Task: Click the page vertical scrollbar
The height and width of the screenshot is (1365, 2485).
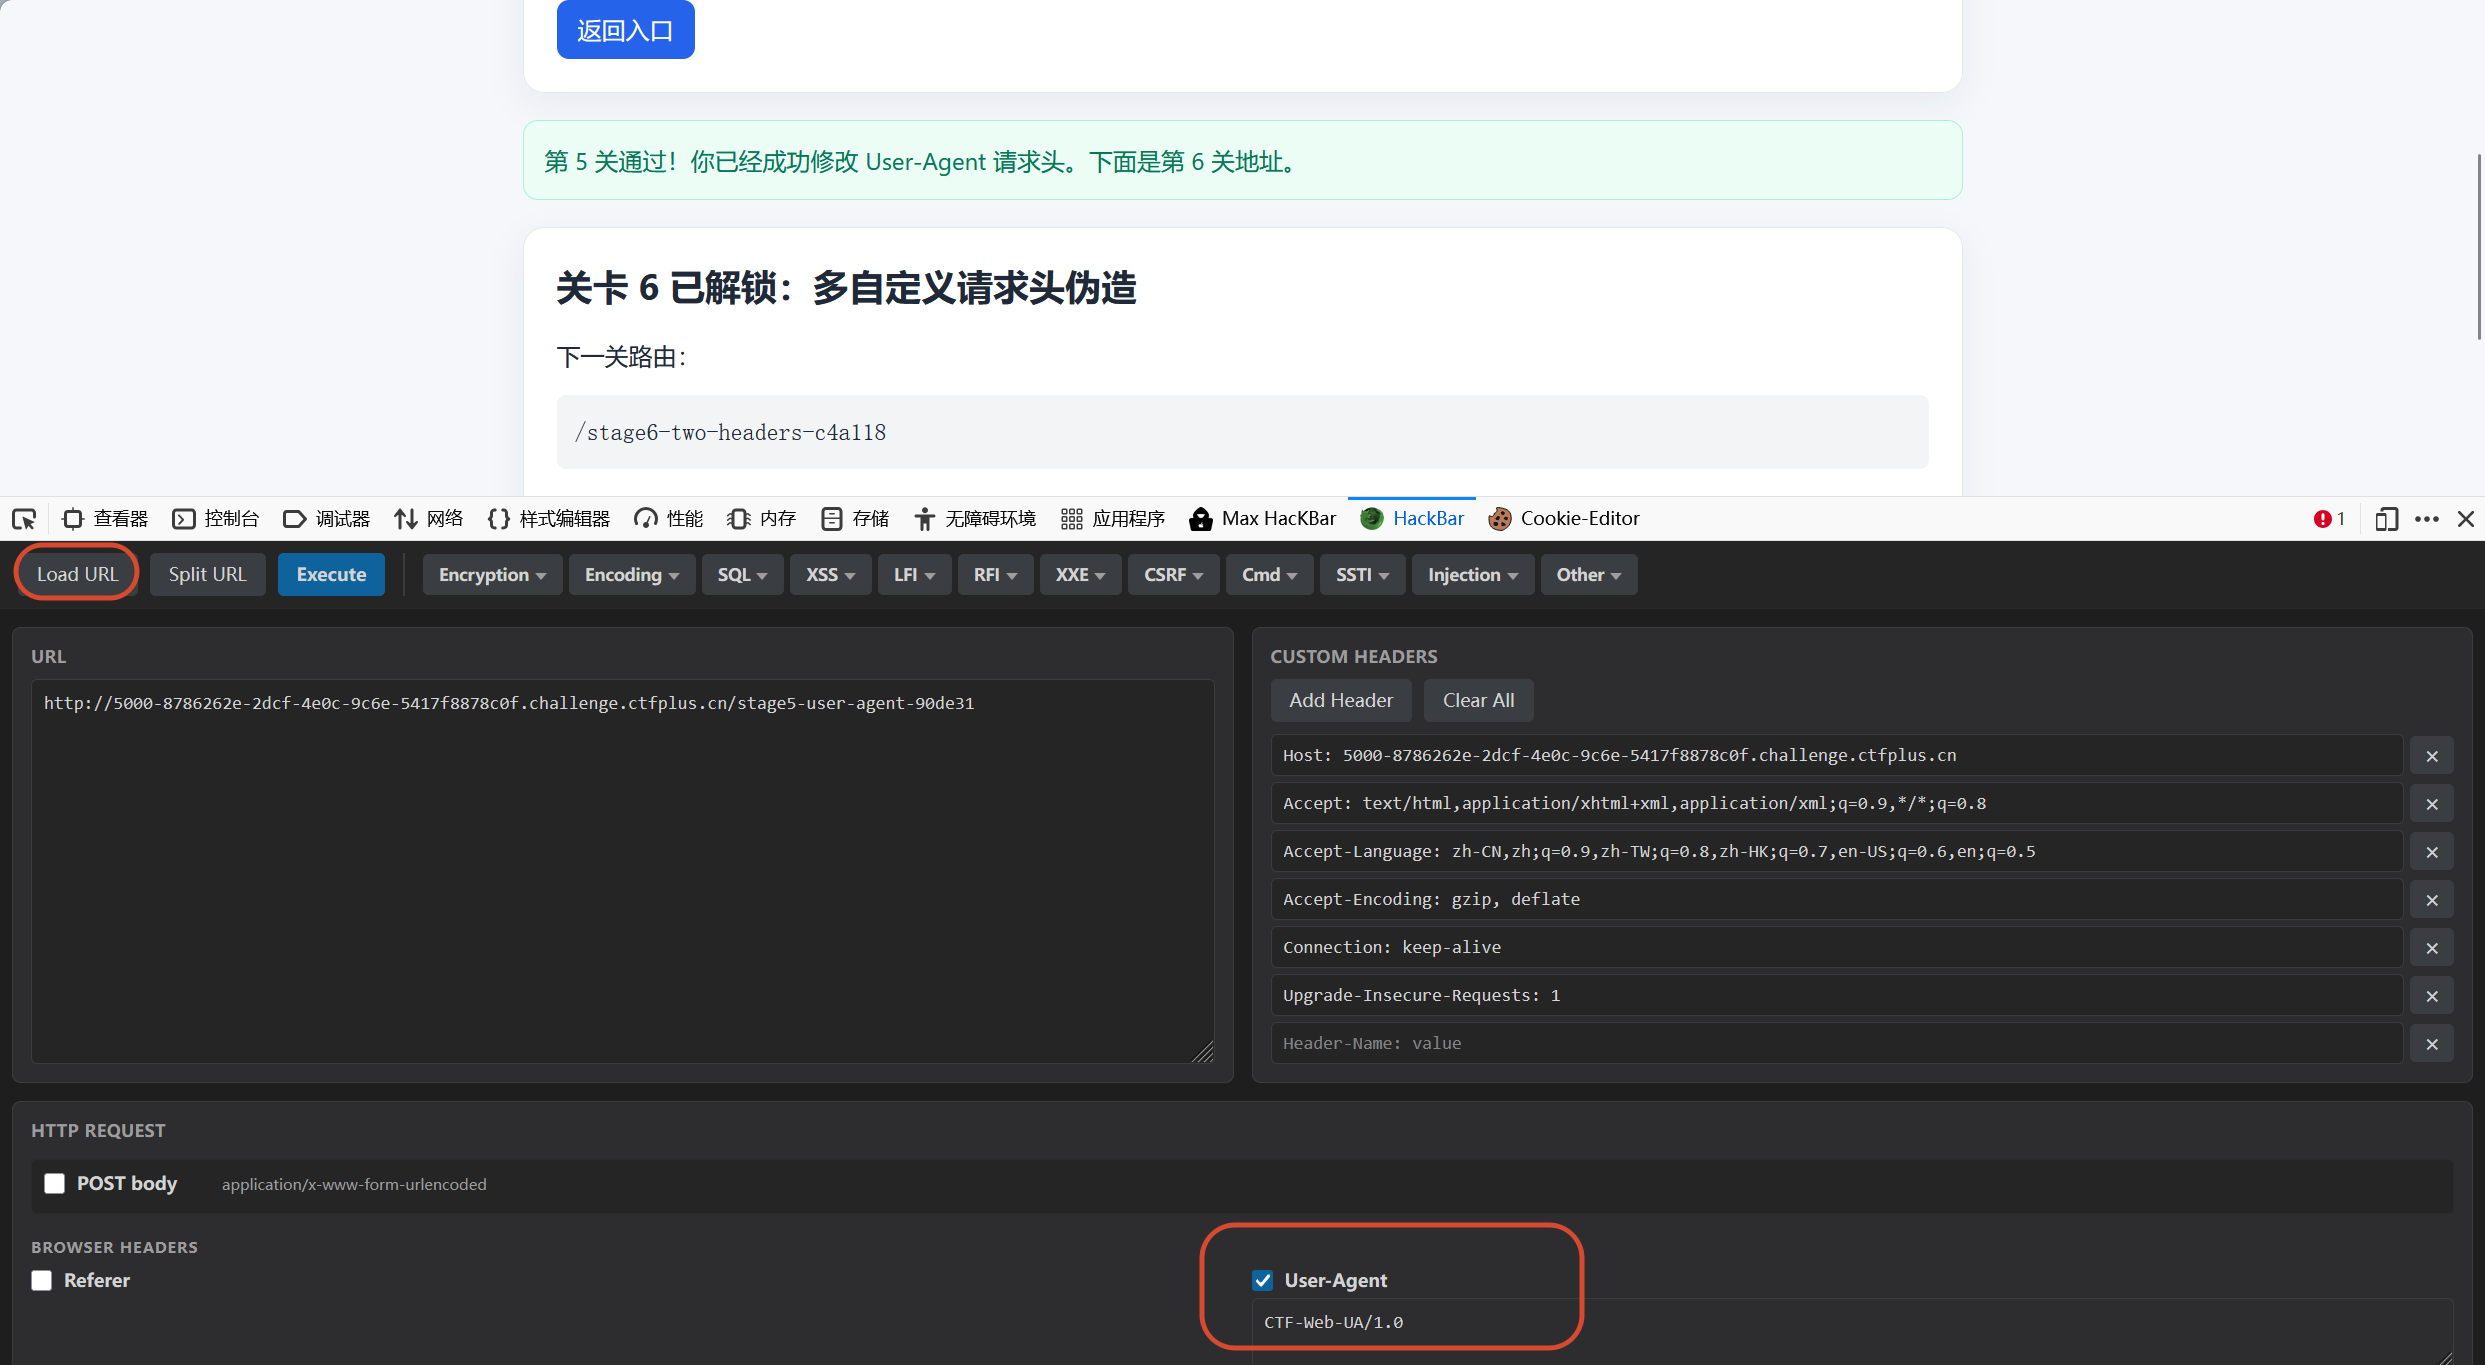Action: click(x=2479, y=246)
